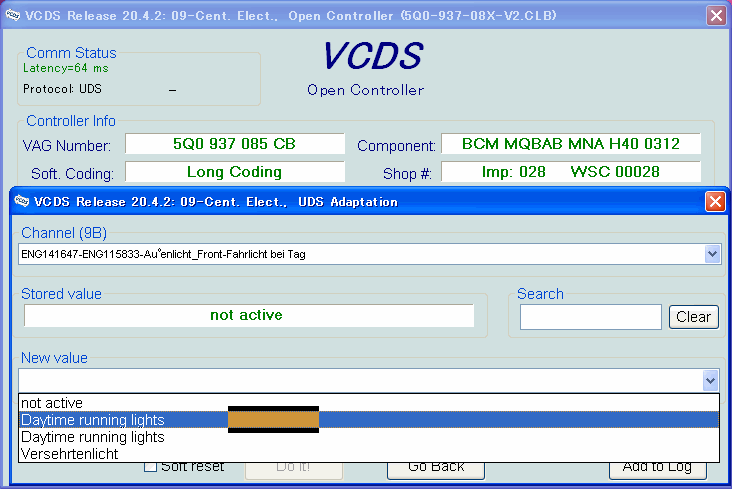
Task: Click the Stored value 'not active' field
Action: [x=249, y=315]
